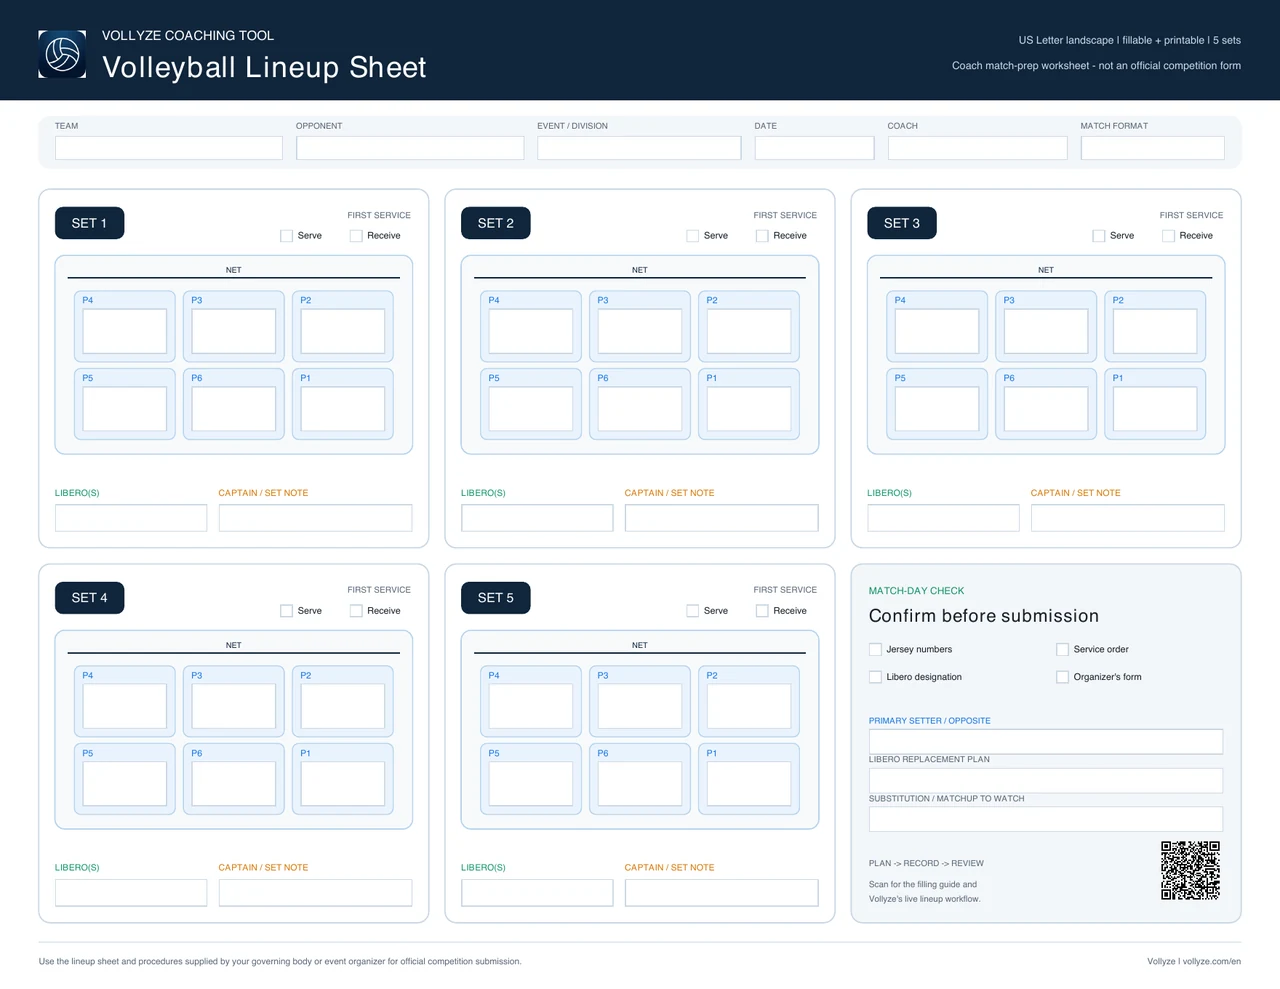
Task: Check Receive for Set 4 first service
Action: click(x=356, y=611)
